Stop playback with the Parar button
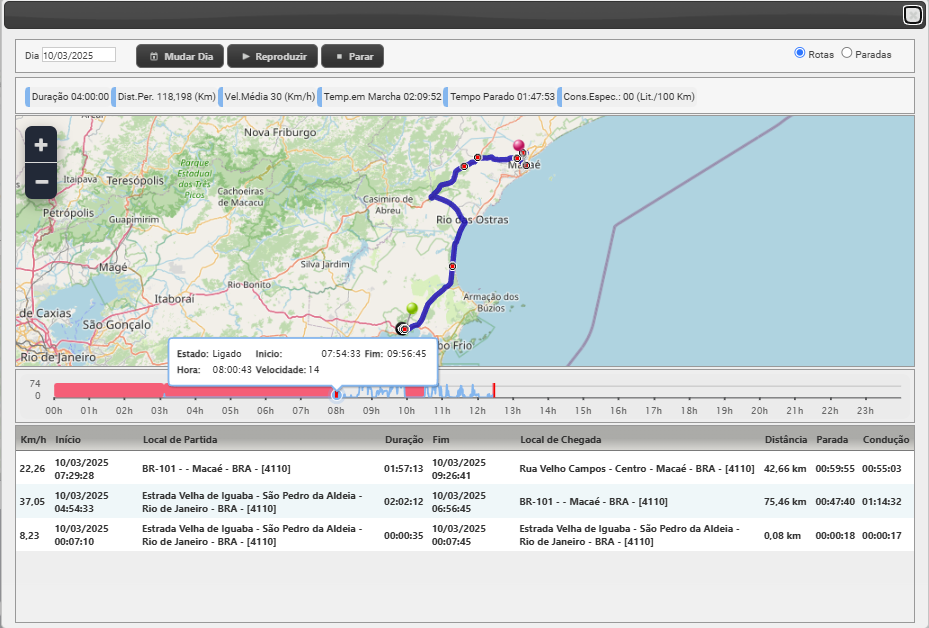Viewport: 929px width, 628px height. tap(353, 56)
